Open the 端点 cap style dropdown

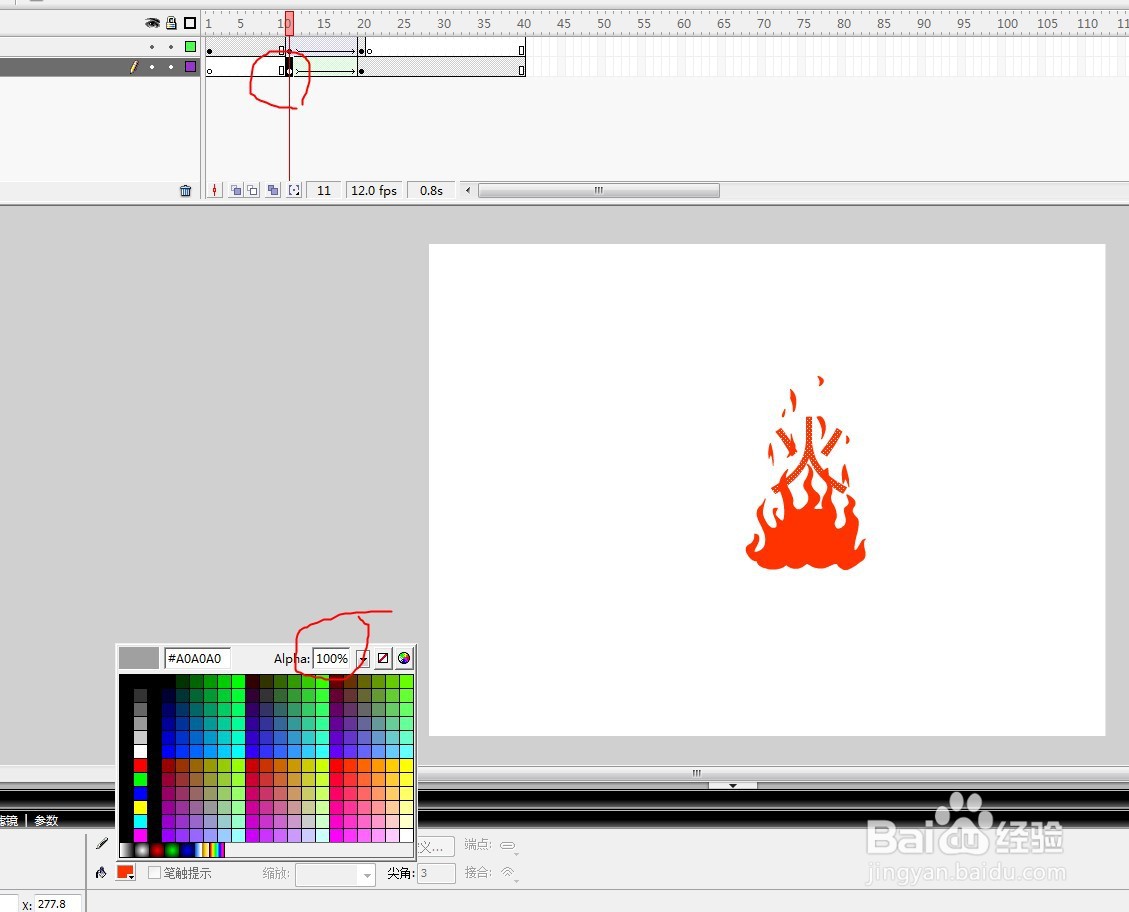pos(509,846)
